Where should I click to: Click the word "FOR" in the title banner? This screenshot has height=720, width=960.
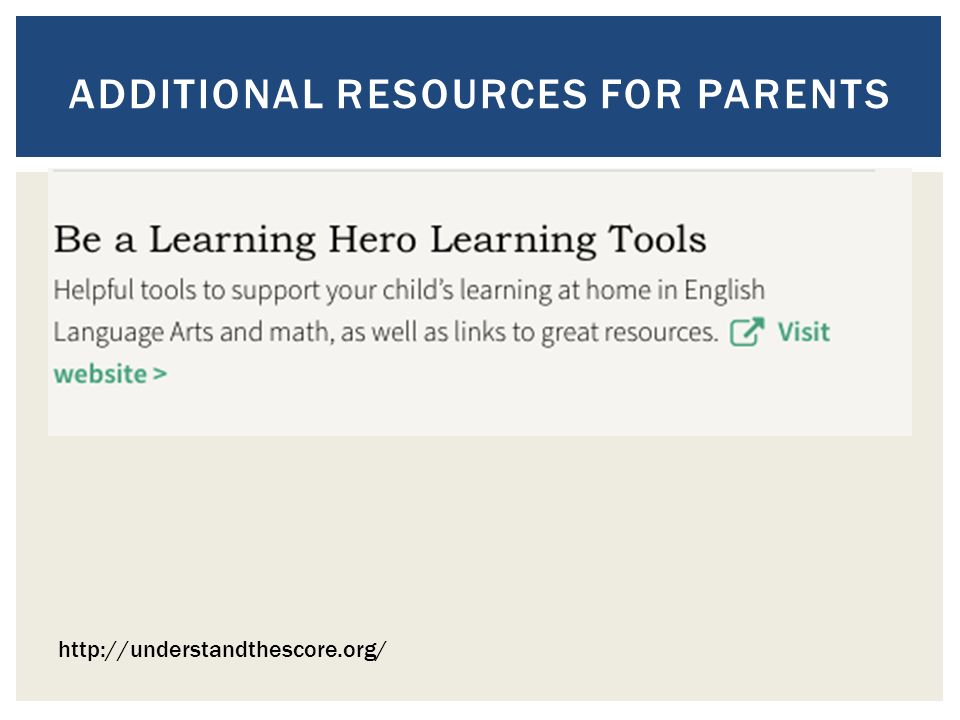(641, 94)
